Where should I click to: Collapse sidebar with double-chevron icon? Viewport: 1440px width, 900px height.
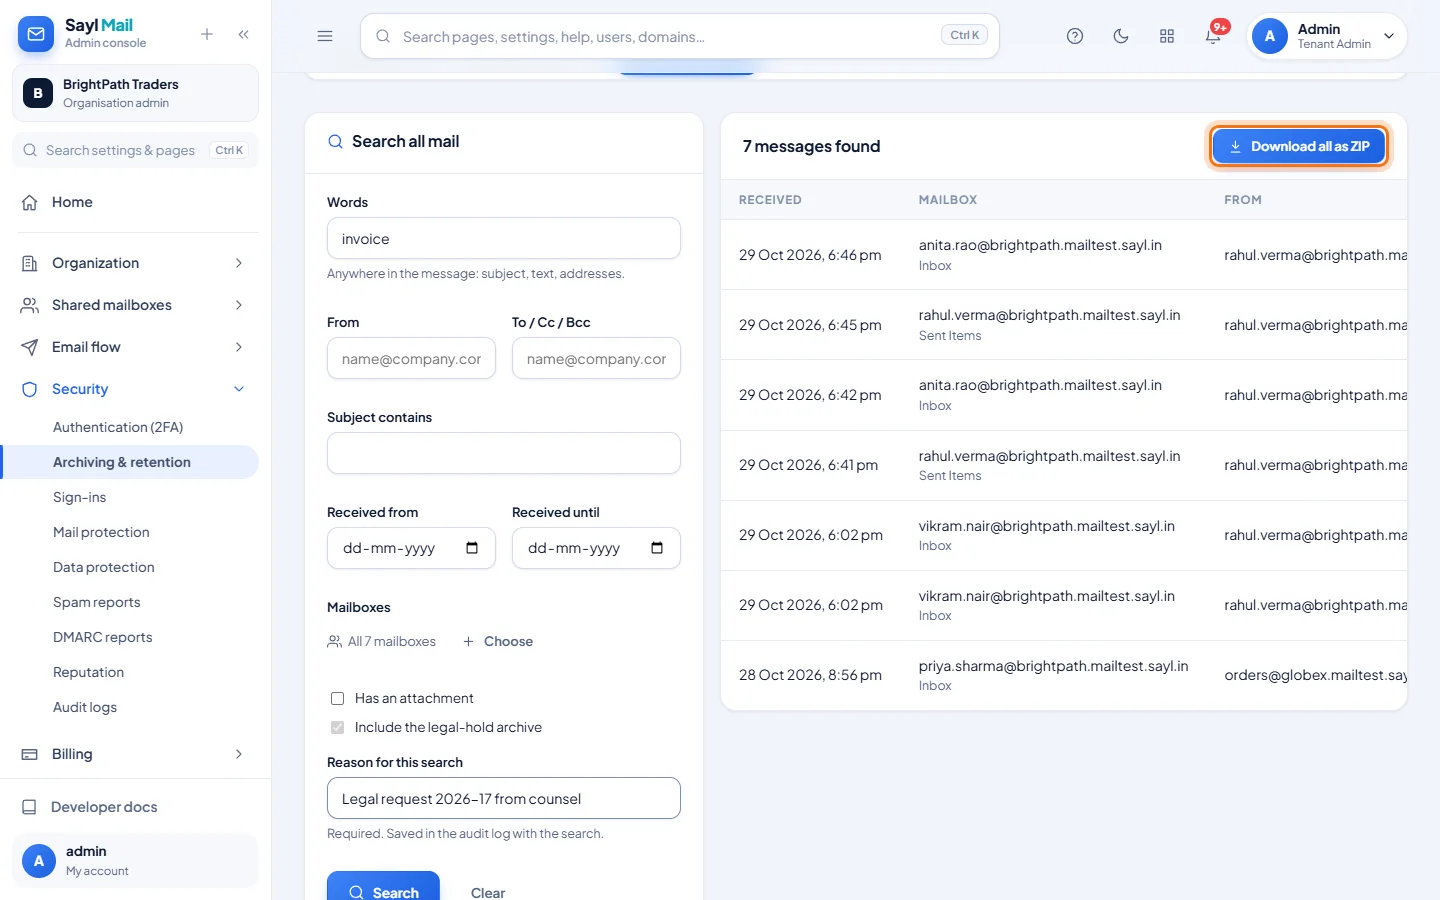coord(244,34)
